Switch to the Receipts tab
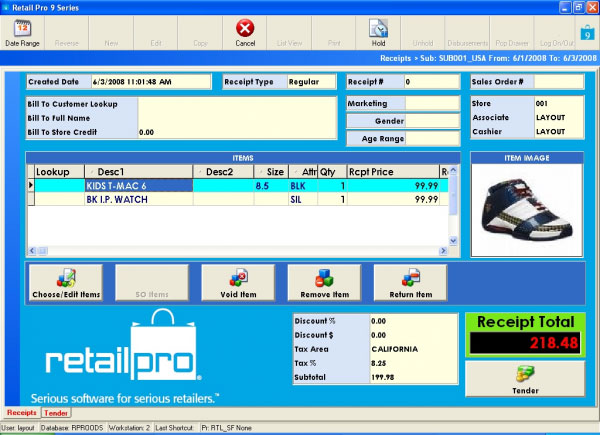This screenshot has width=600, height=435. coord(22,412)
